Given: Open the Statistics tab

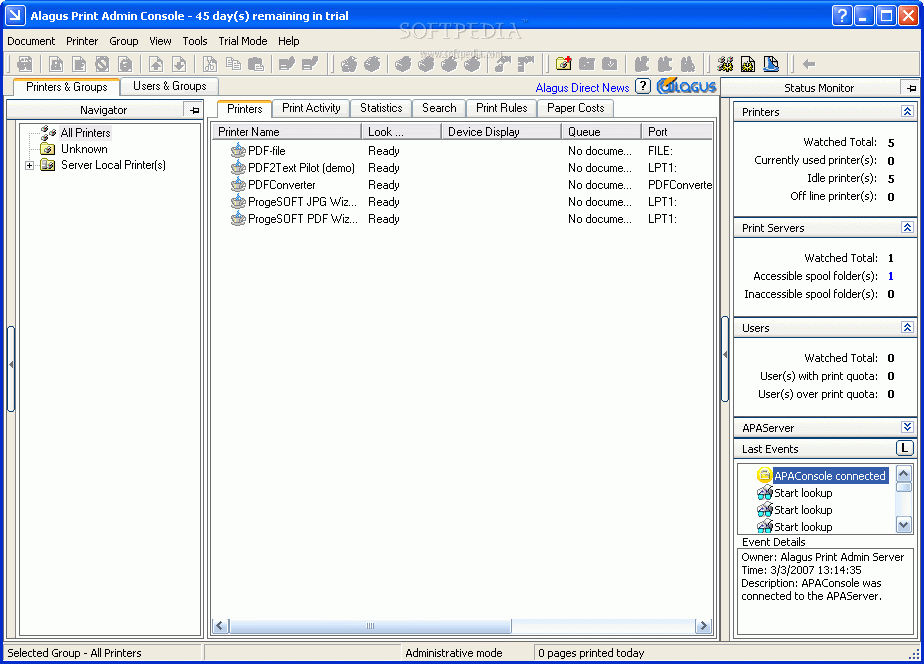Looking at the screenshot, I should click(381, 108).
